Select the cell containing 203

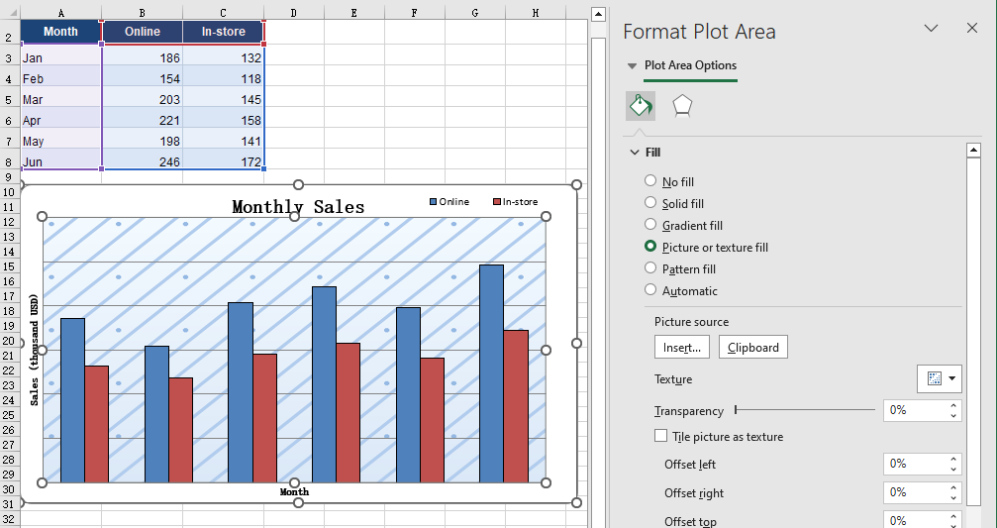pyautogui.click(x=142, y=99)
